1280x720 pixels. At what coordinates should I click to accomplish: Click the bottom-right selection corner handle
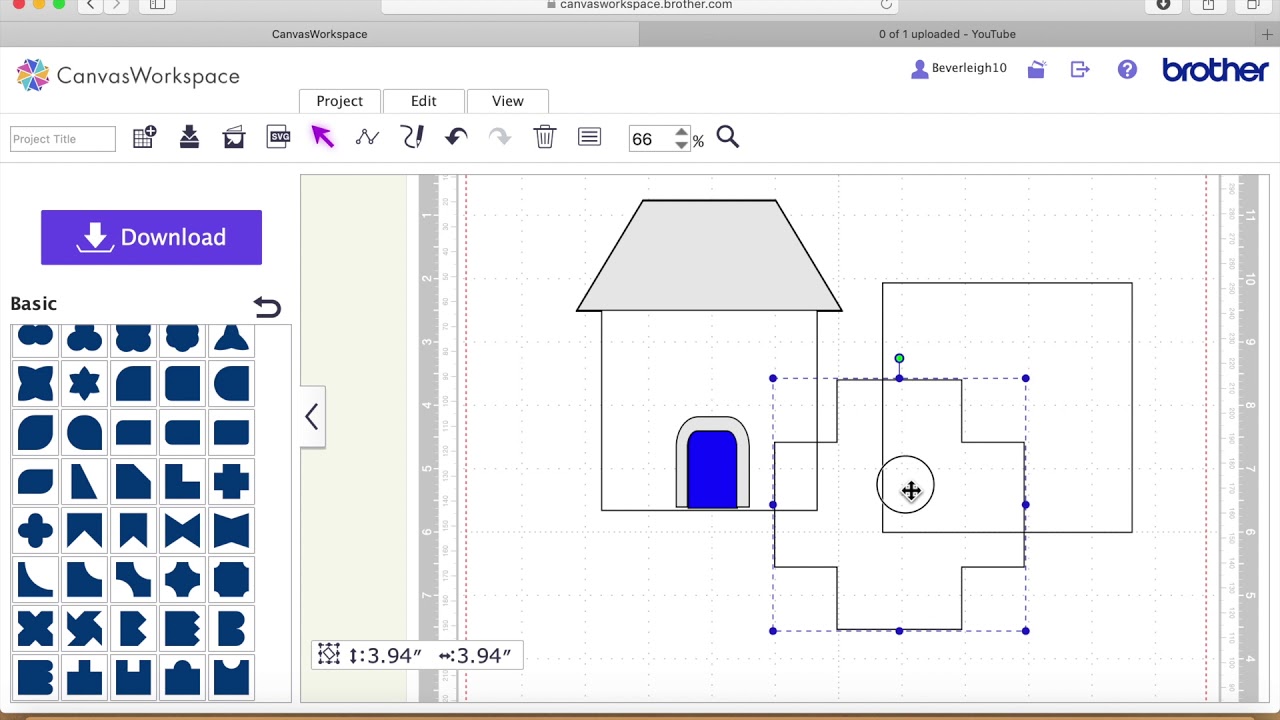(x=1025, y=631)
